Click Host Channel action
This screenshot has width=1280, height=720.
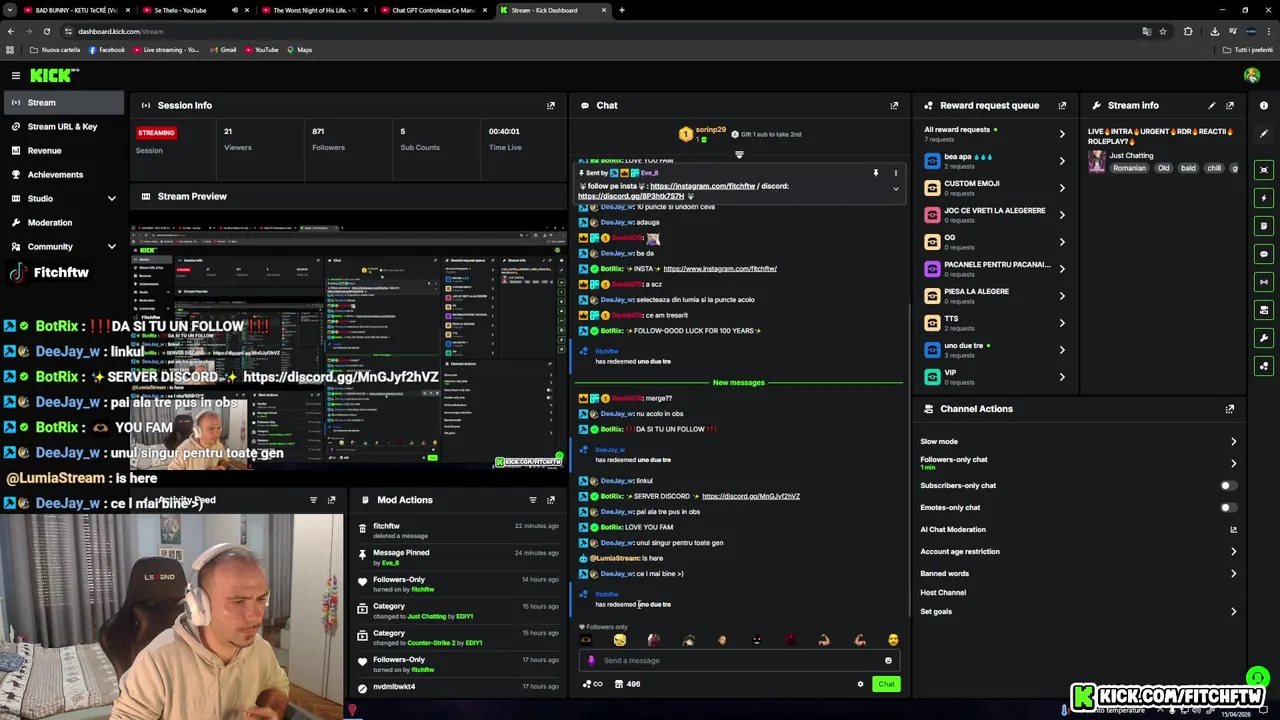[943, 593]
